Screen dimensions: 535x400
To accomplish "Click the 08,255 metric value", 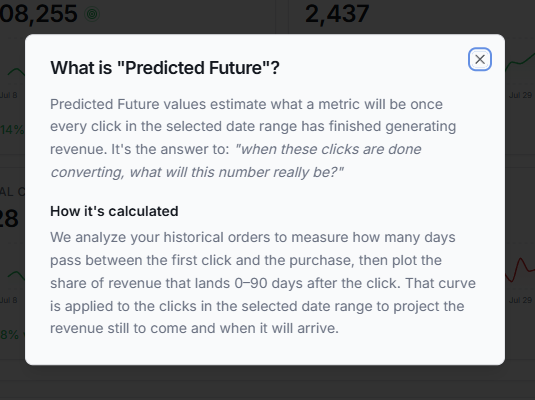I will pos(39,14).
